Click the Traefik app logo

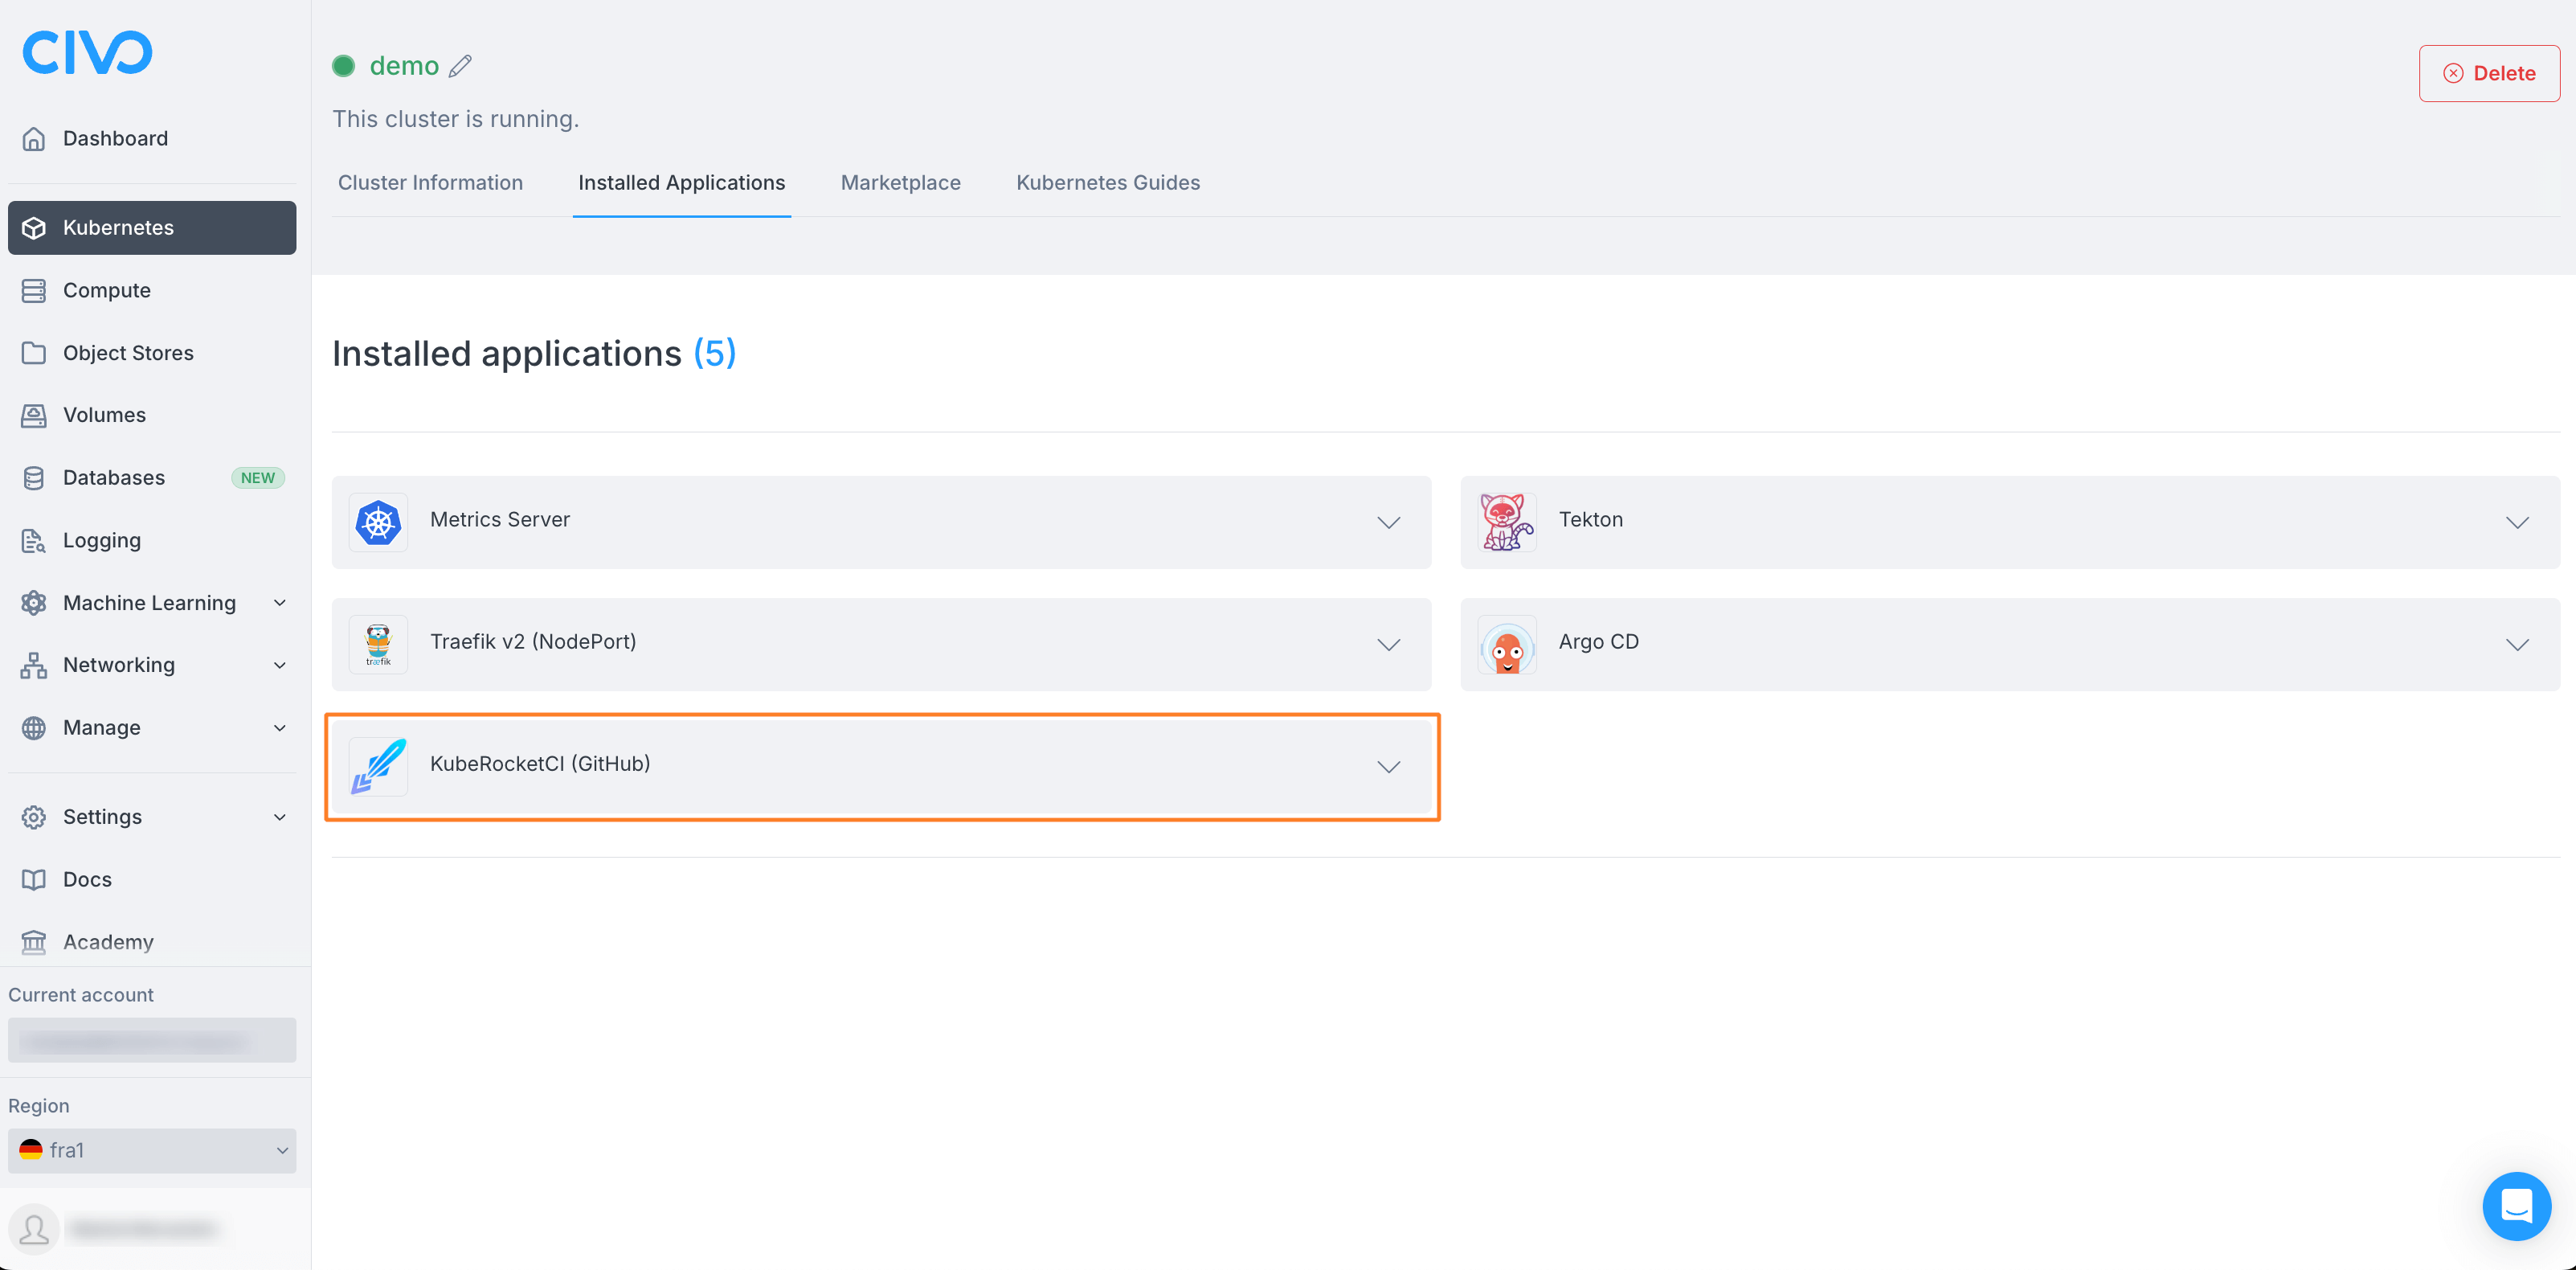tap(378, 644)
